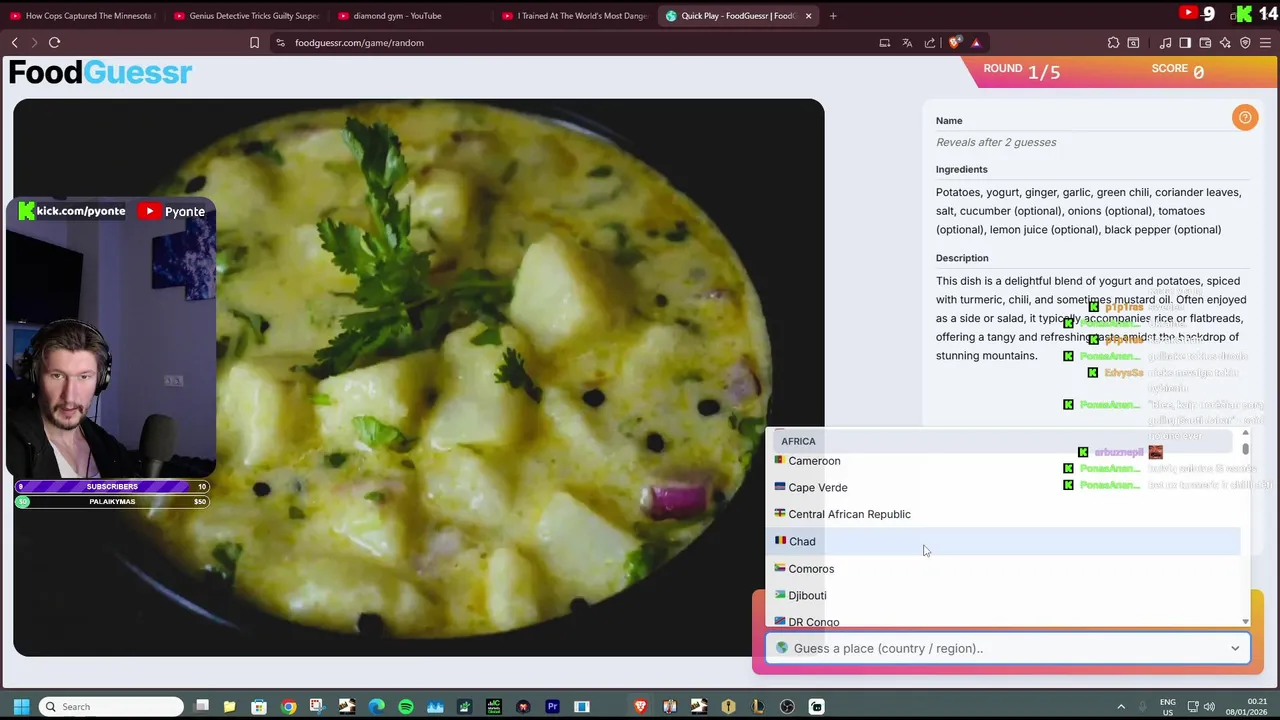Click the Brave browser taskbar icon
Image resolution: width=1280 pixels, height=720 pixels.
click(x=640, y=707)
